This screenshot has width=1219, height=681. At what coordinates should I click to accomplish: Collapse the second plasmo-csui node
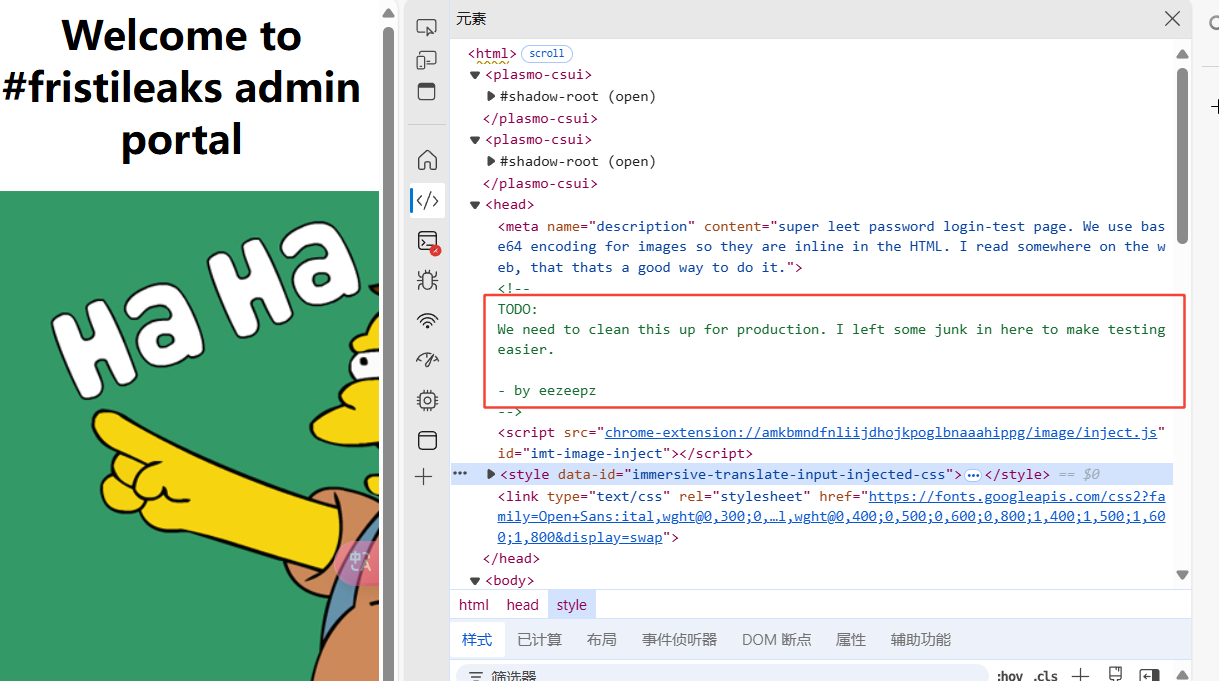[x=475, y=140]
